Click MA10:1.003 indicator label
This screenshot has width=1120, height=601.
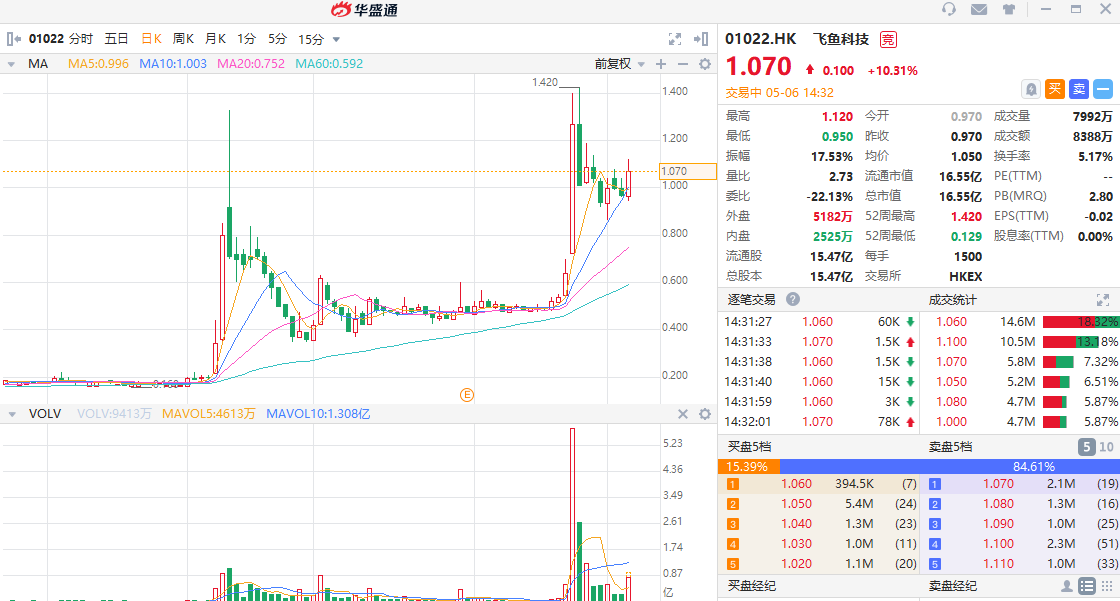(173, 64)
